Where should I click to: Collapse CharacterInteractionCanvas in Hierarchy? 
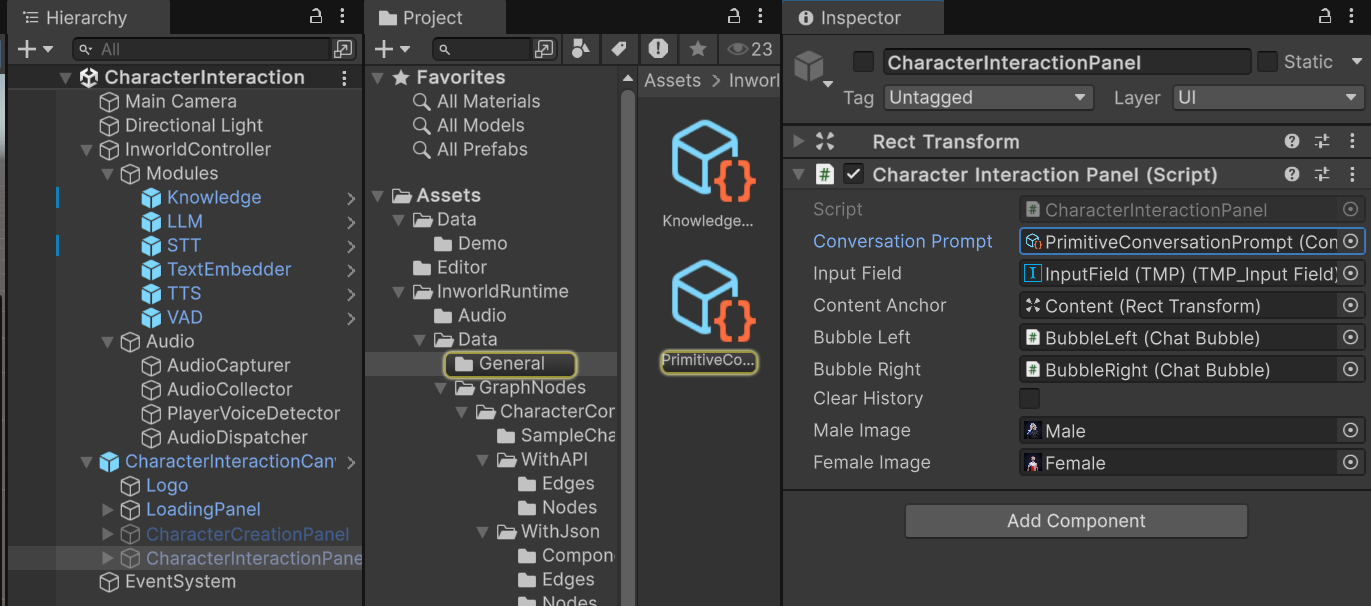87,462
